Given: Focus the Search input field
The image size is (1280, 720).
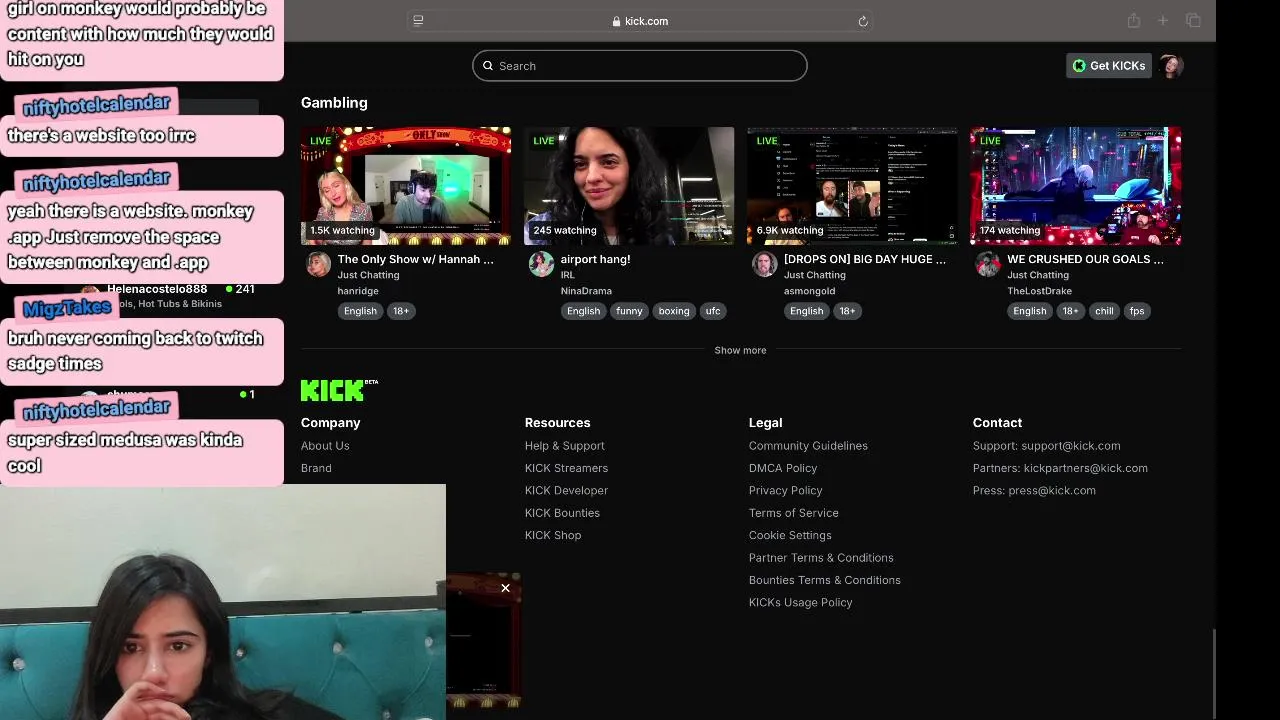Looking at the screenshot, I should pyautogui.click(x=640, y=66).
